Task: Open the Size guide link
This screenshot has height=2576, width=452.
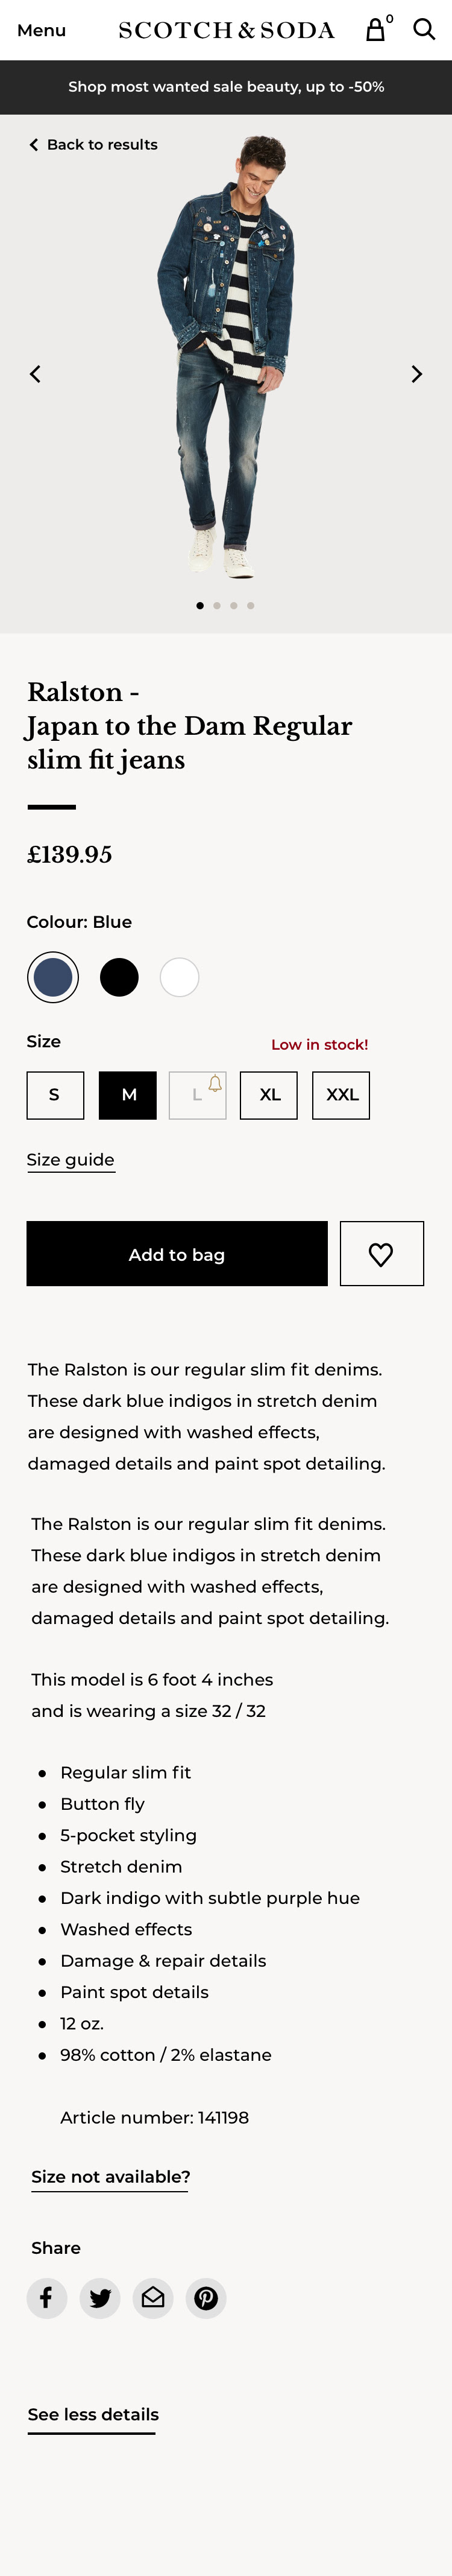Action: coord(70,1160)
